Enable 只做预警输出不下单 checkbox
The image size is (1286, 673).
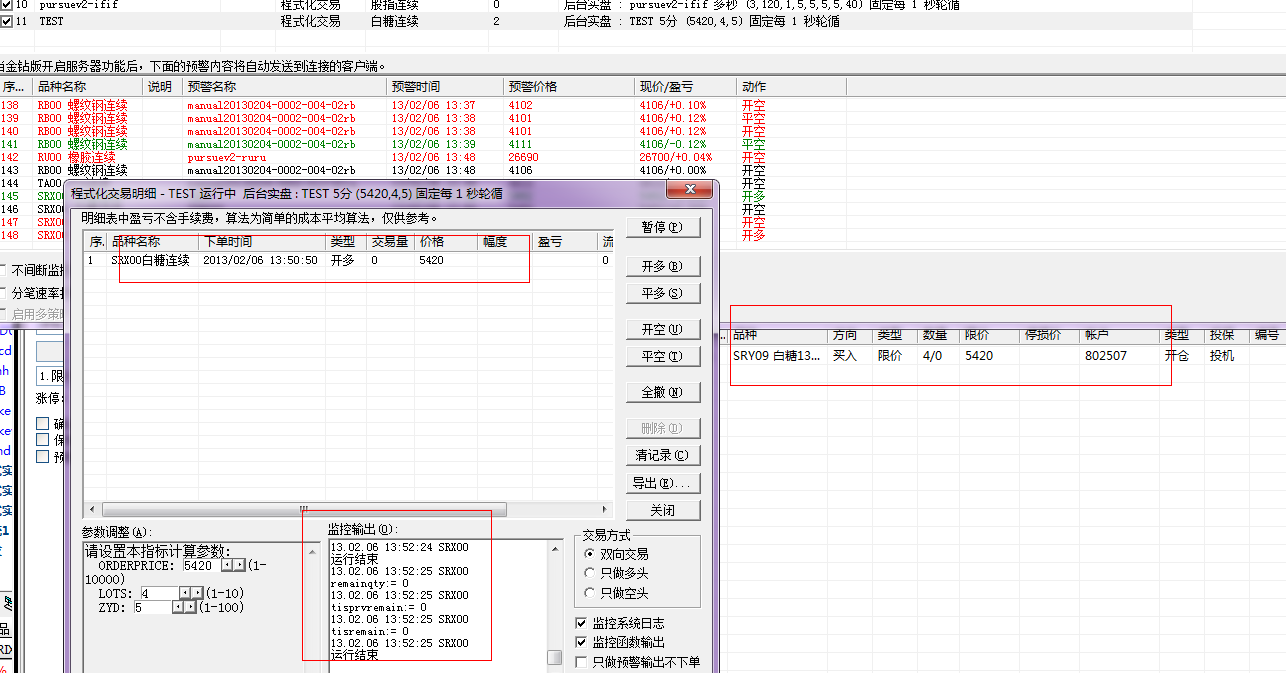point(582,662)
